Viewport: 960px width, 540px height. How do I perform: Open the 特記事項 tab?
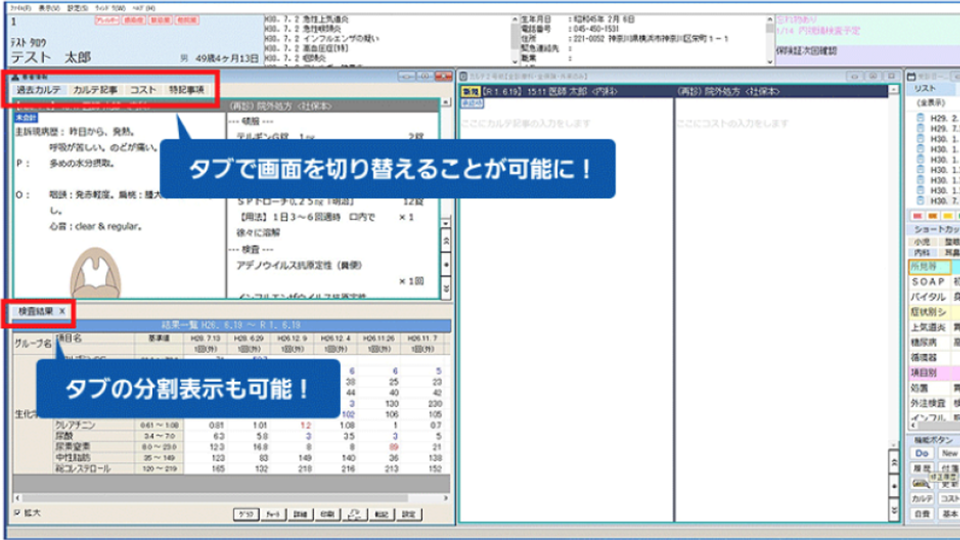[186, 90]
